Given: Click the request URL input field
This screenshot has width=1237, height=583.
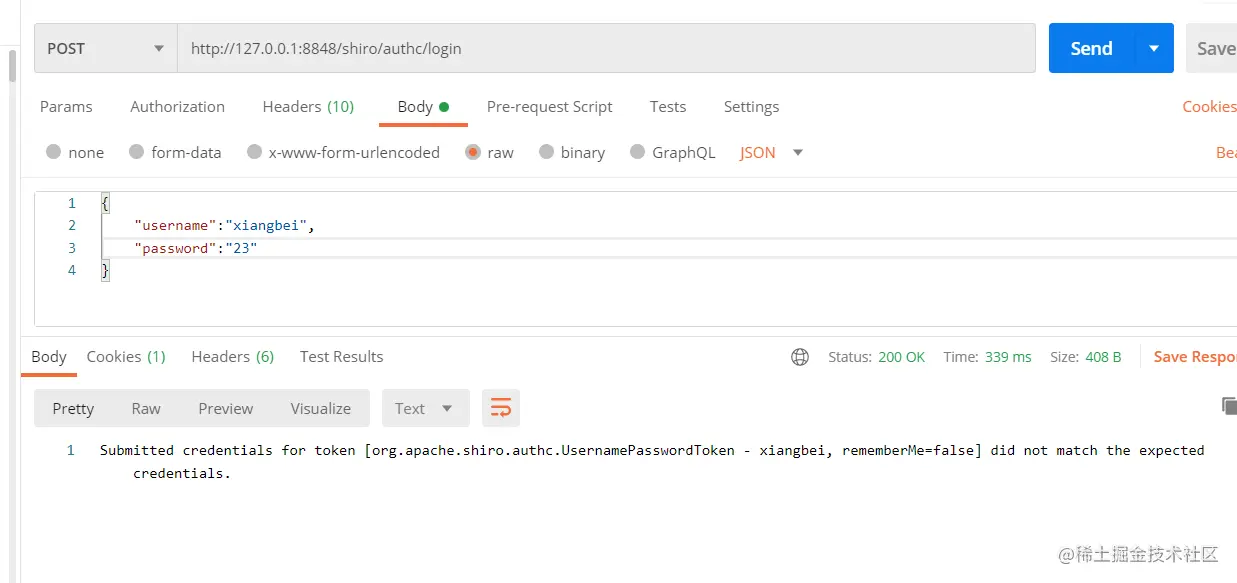Looking at the screenshot, I should tap(606, 48).
